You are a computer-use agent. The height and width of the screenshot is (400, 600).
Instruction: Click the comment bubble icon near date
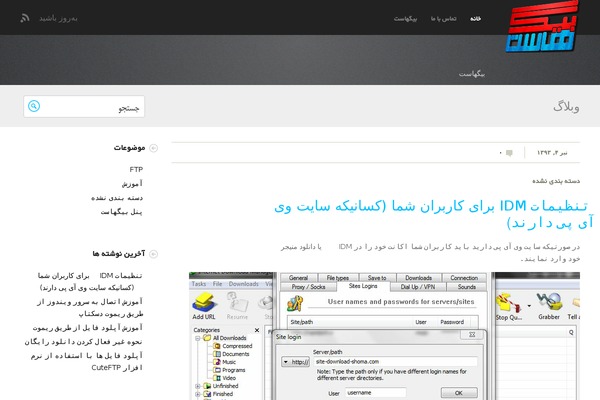509,153
